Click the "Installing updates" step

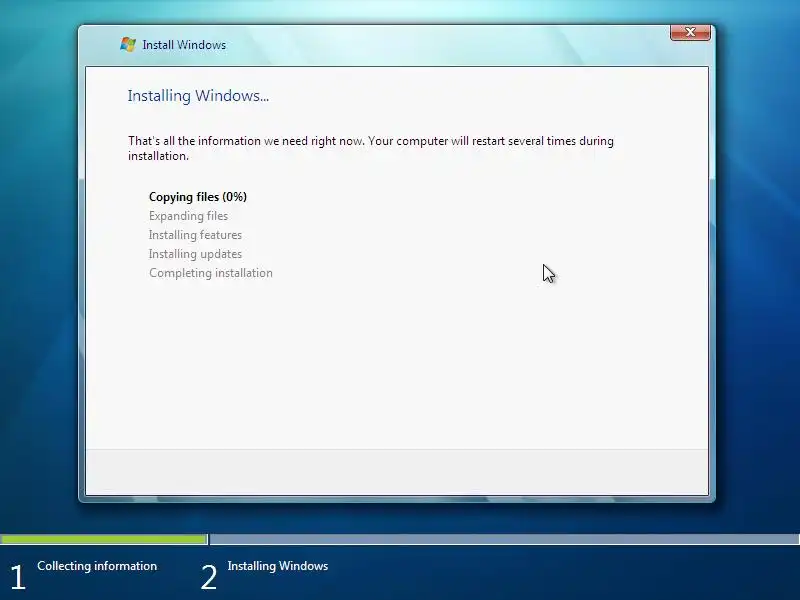195,254
